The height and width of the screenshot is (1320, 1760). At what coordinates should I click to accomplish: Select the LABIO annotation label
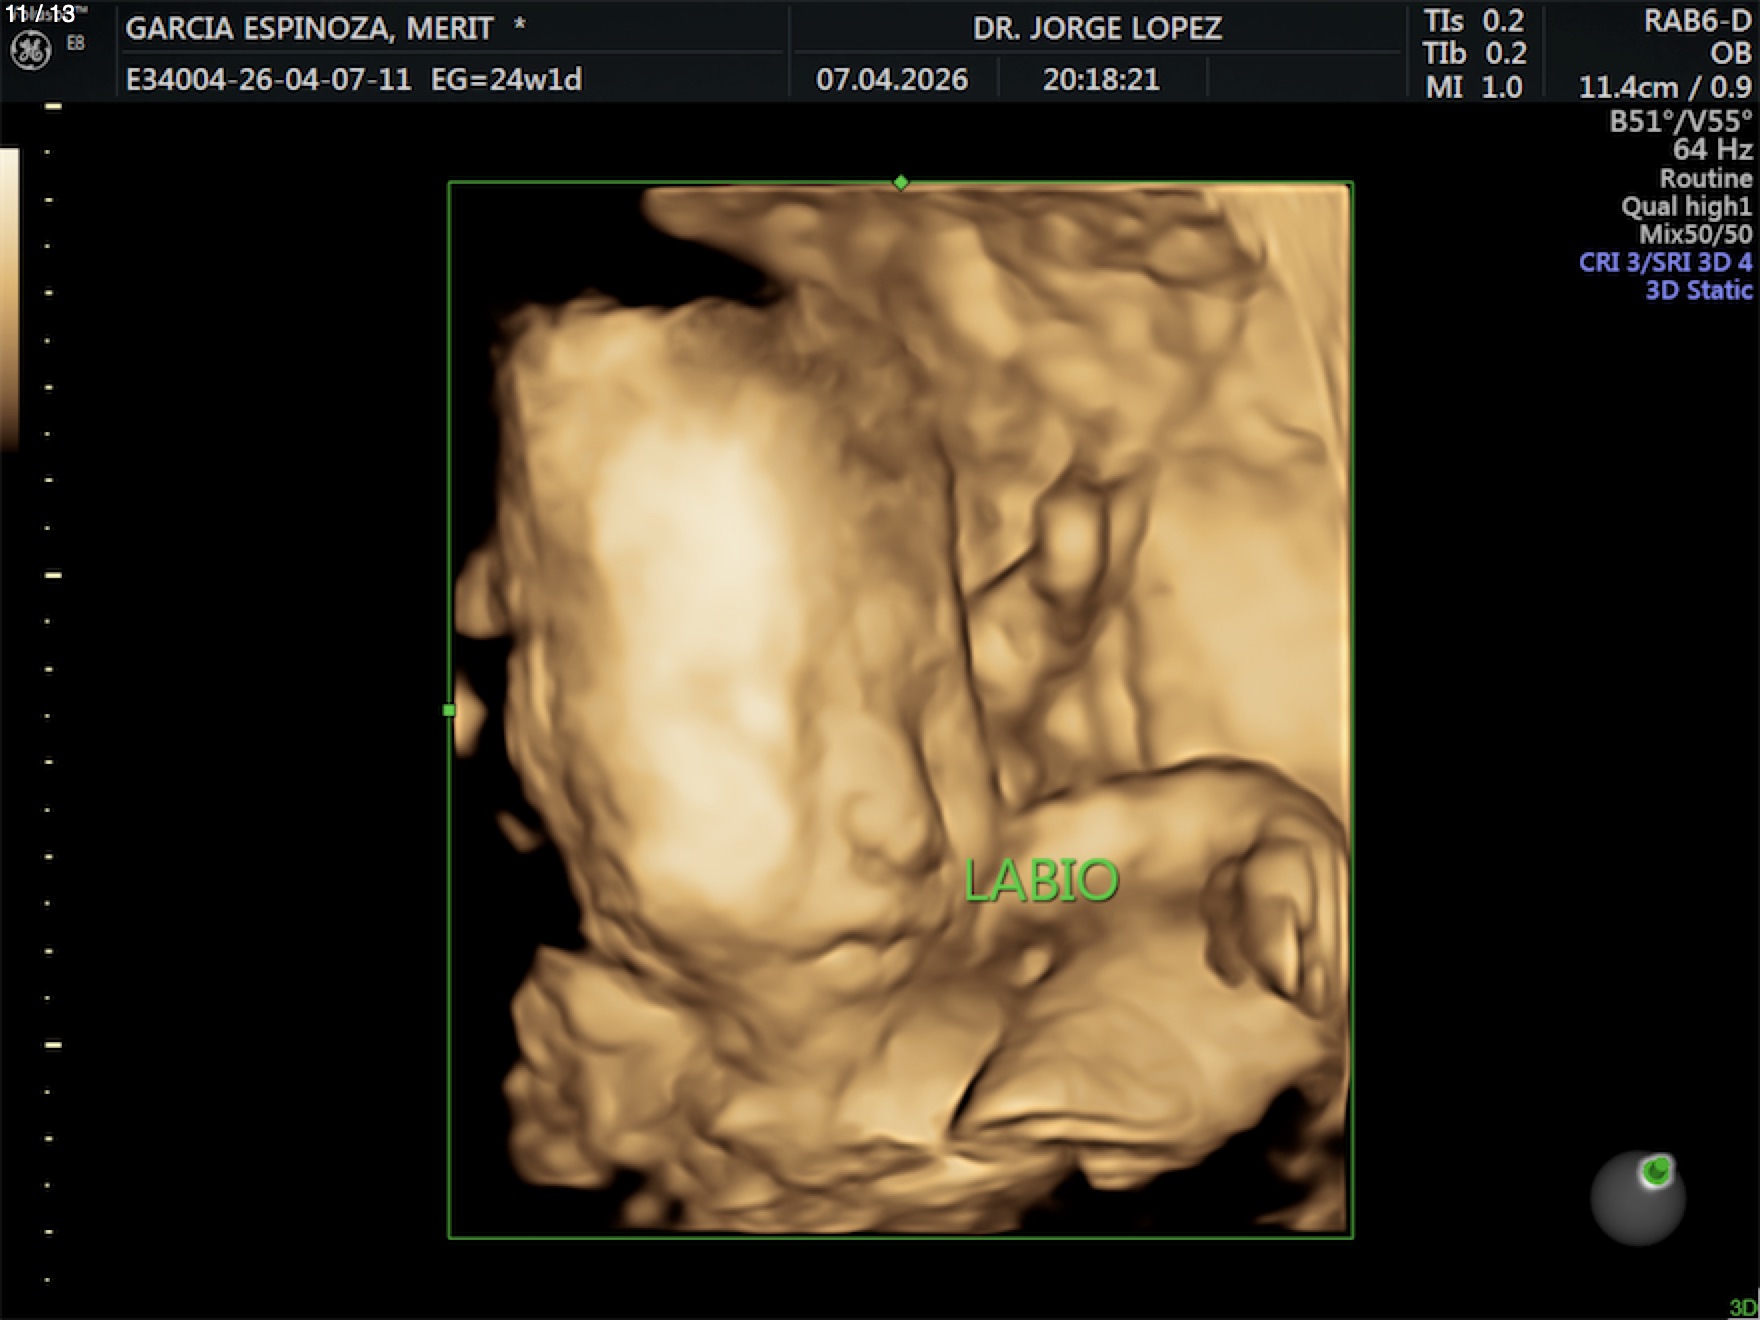click(1040, 881)
